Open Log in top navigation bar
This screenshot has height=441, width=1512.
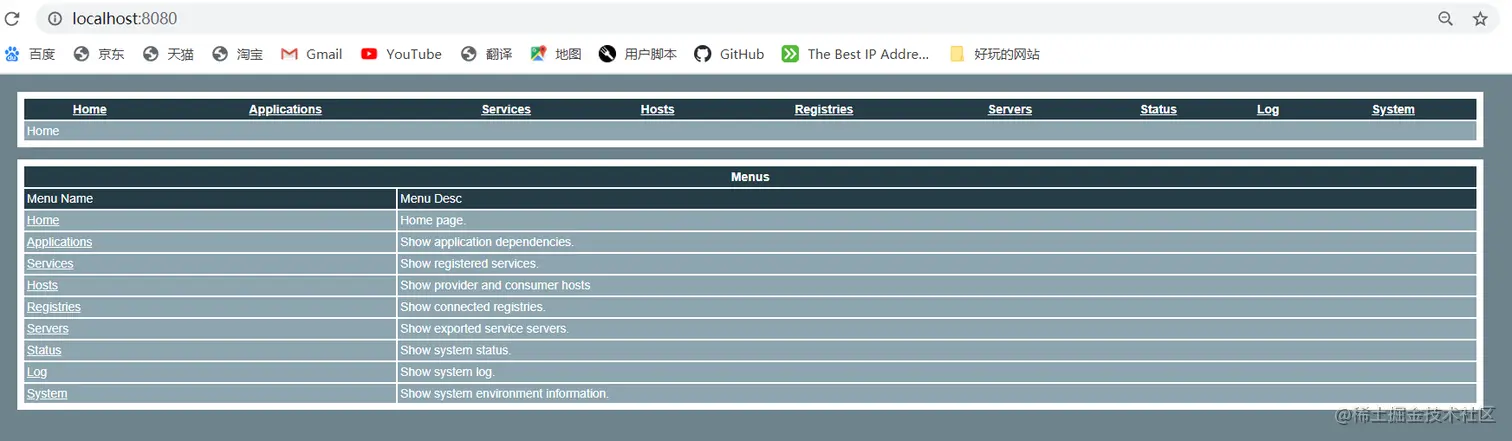(1268, 109)
